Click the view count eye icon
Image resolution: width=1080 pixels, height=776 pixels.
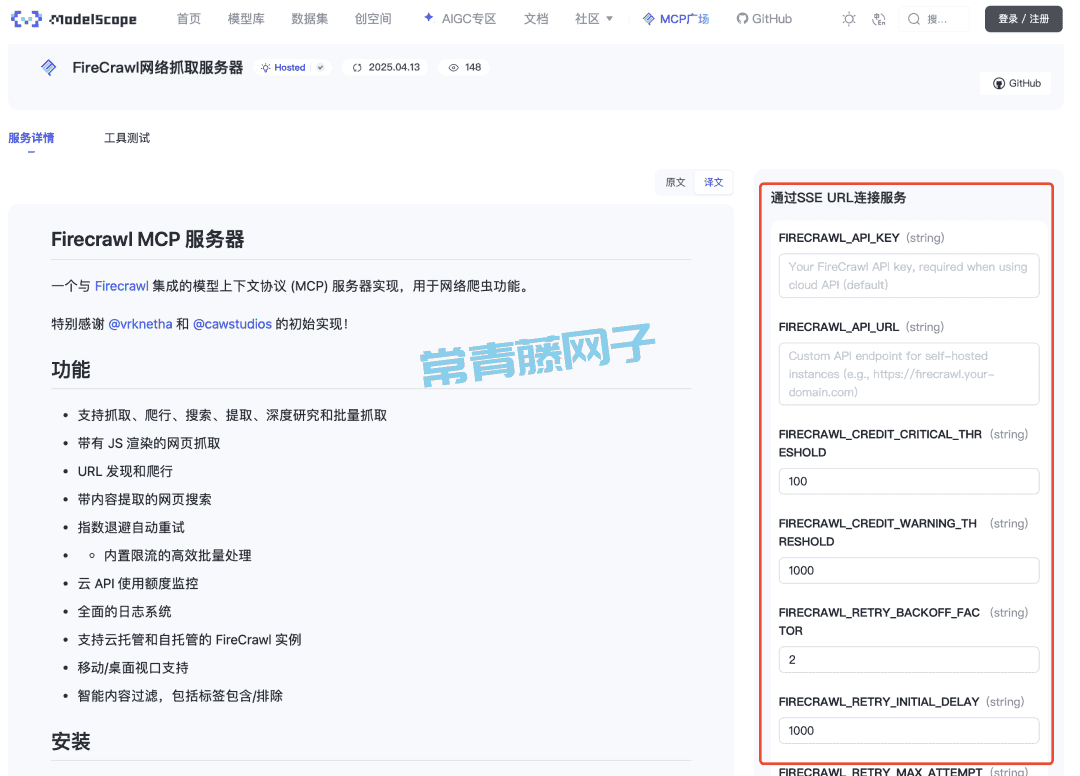point(453,67)
